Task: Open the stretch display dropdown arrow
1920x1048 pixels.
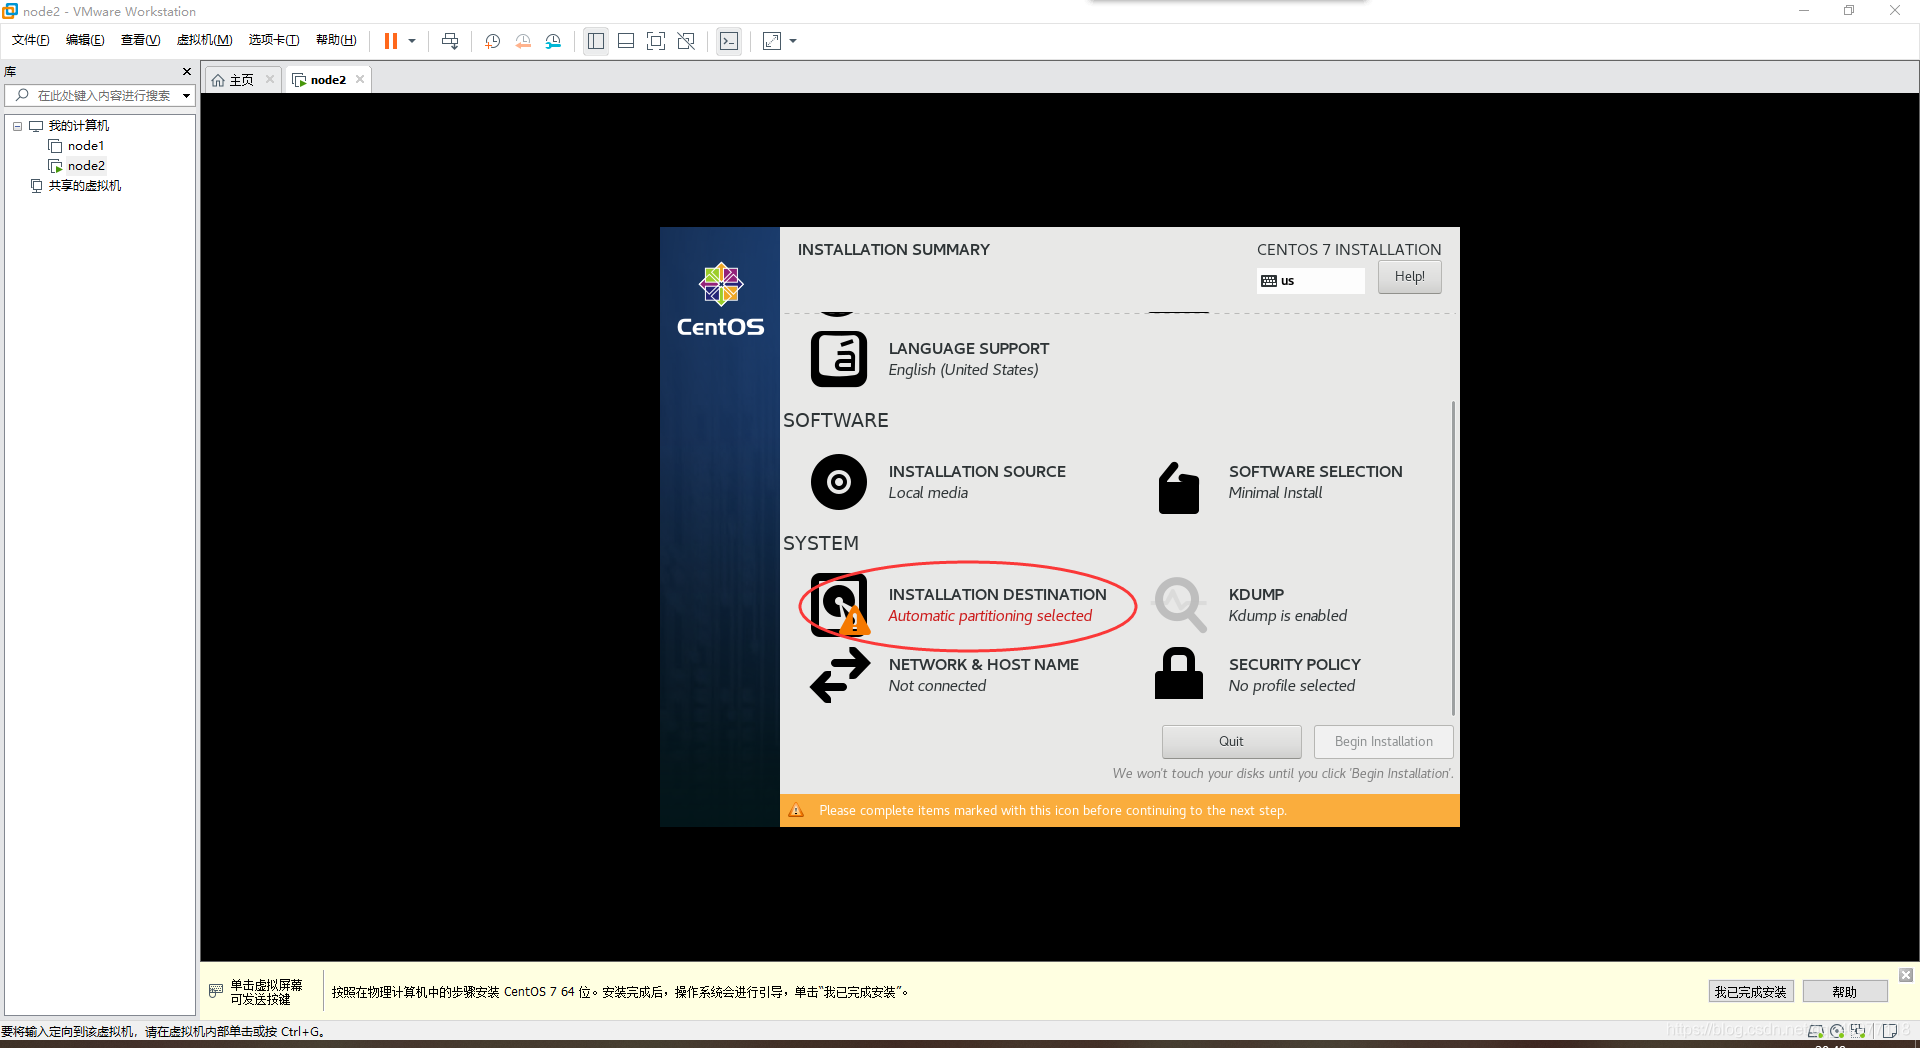Action: point(793,41)
